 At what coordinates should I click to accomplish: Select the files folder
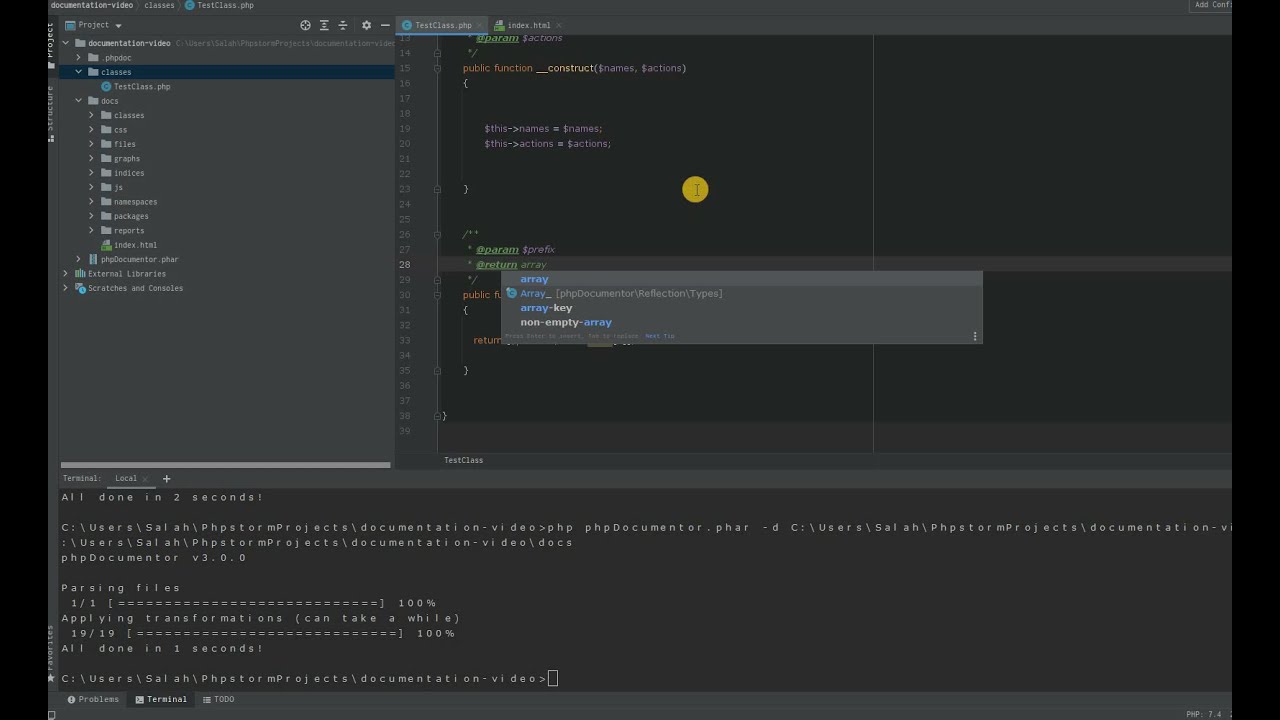click(124, 144)
